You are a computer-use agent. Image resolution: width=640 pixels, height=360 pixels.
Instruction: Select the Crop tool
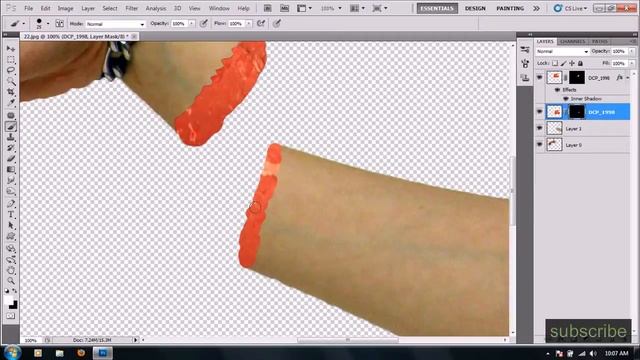click(x=11, y=92)
